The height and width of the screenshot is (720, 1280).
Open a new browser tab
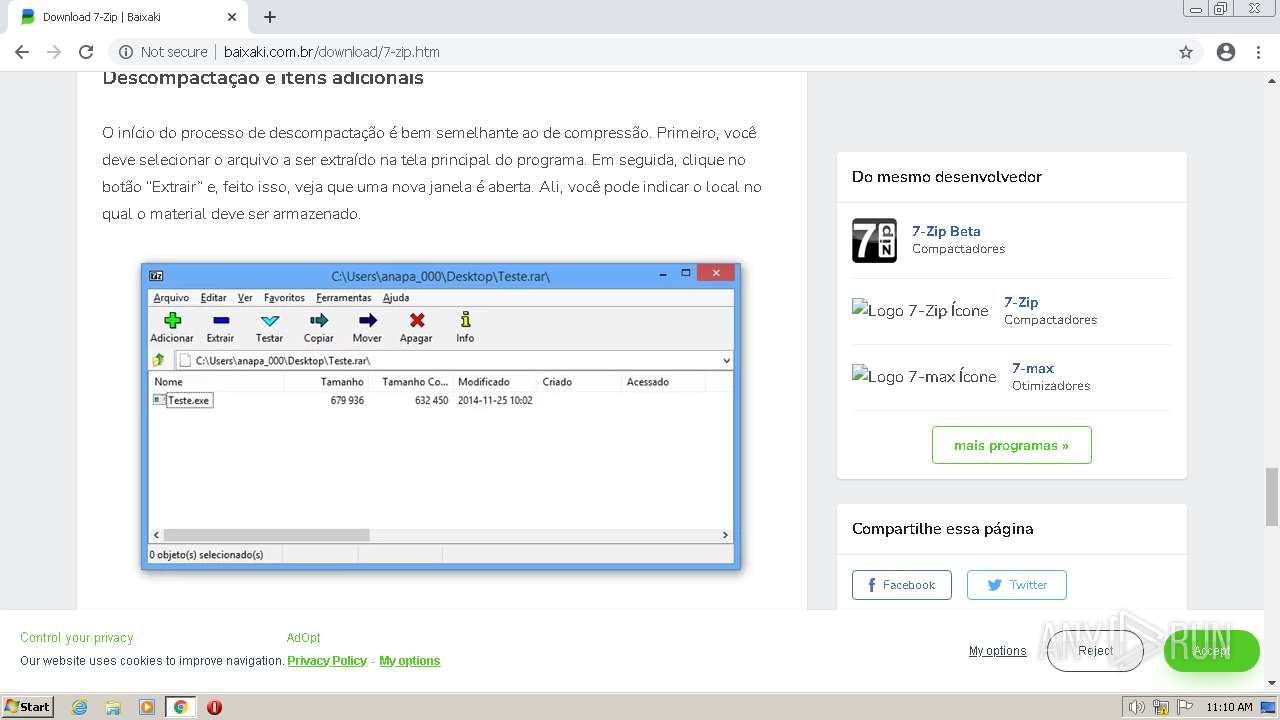[x=270, y=17]
